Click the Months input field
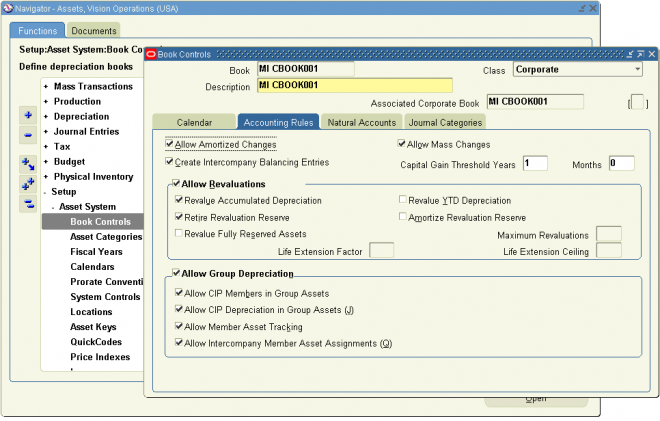This screenshot has width=660, height=421. coord(622,163)
